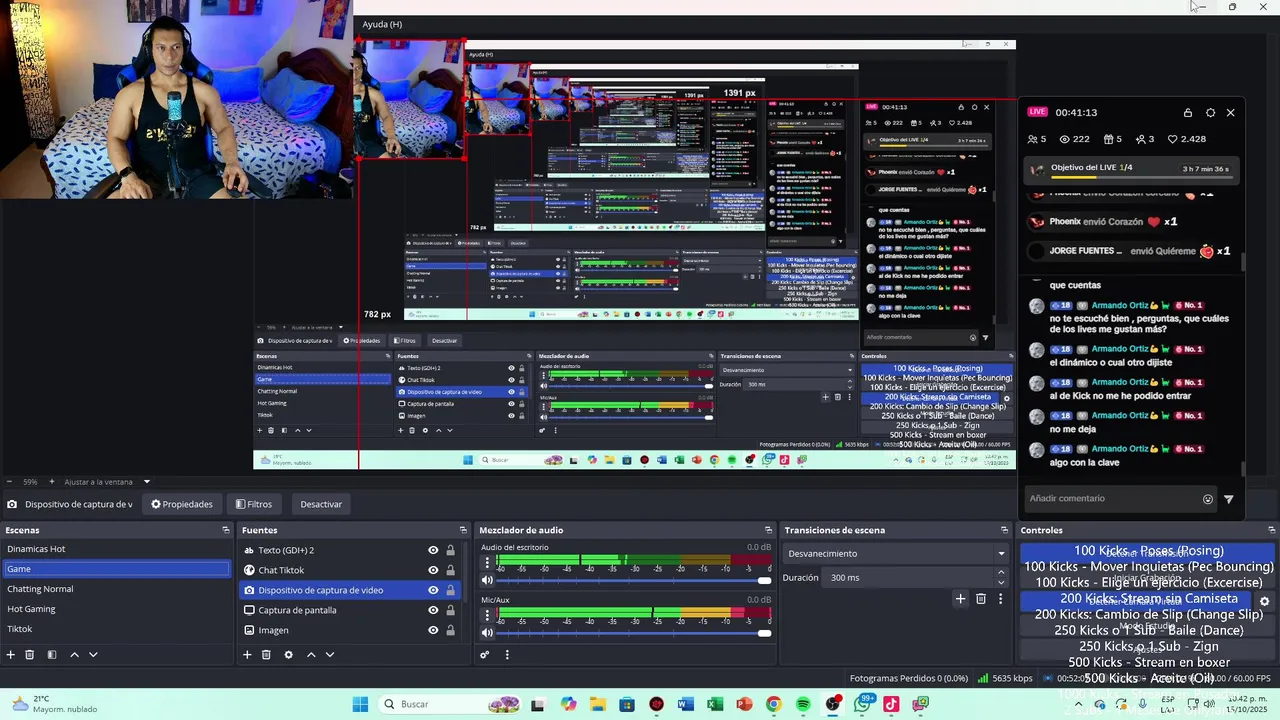
Task: Toggle lock on Chat Tiktok source
Action: tap(450, 570)
